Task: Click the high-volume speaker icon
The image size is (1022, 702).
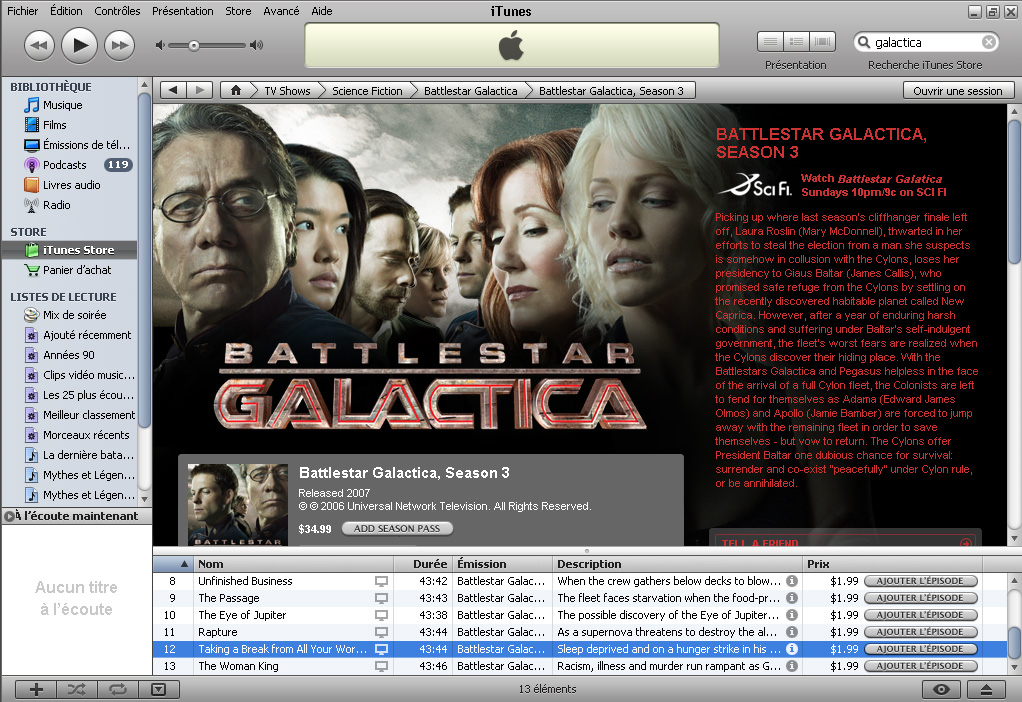Action: (257, 45)
